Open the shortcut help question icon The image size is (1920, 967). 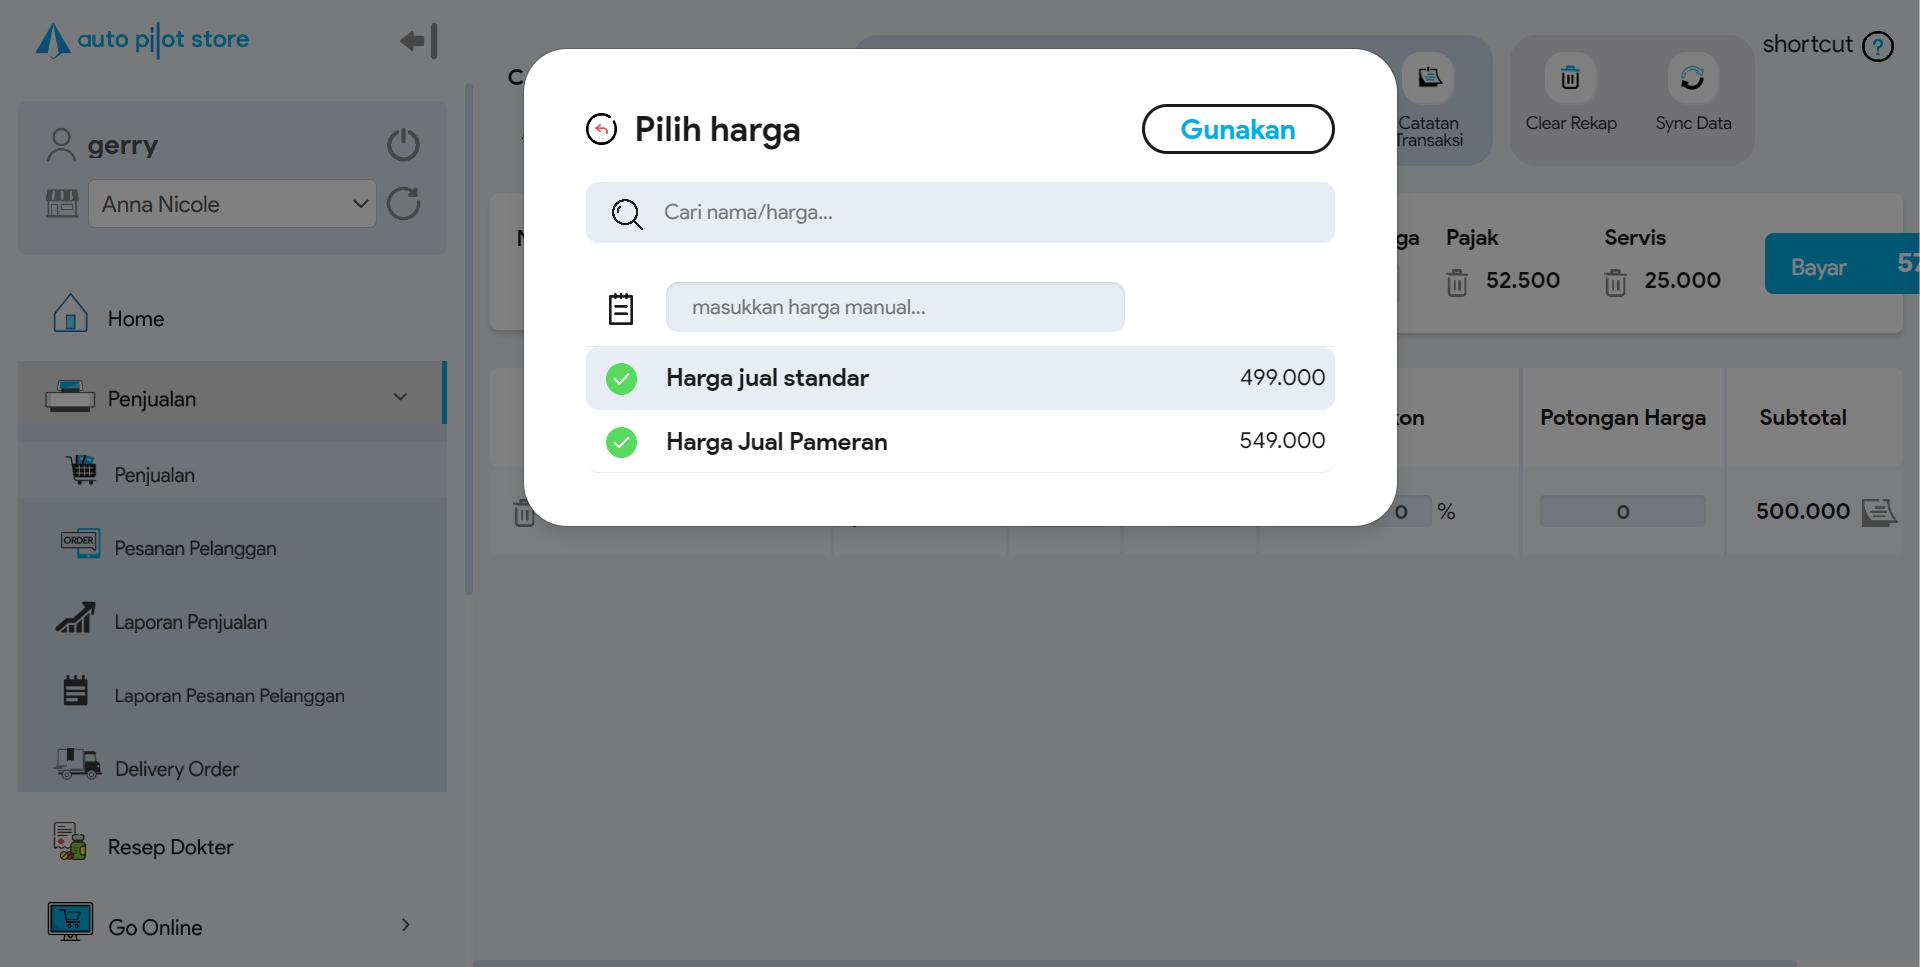click(1878, 46)
